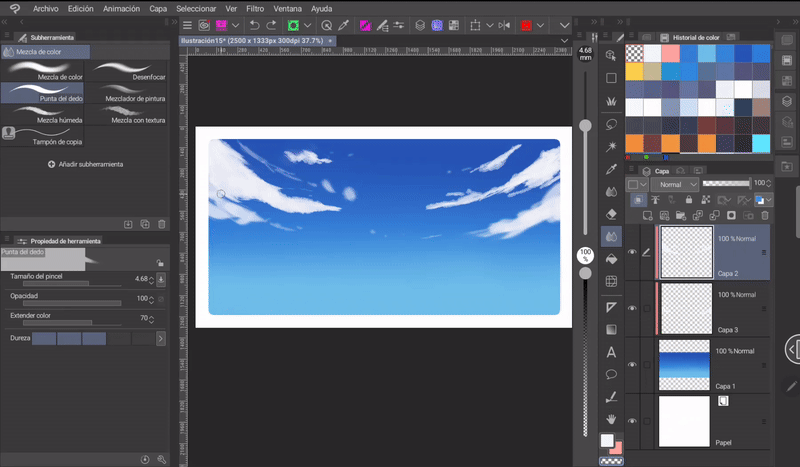Select the Balloon speech bubble tool

(x=611, y=375)
